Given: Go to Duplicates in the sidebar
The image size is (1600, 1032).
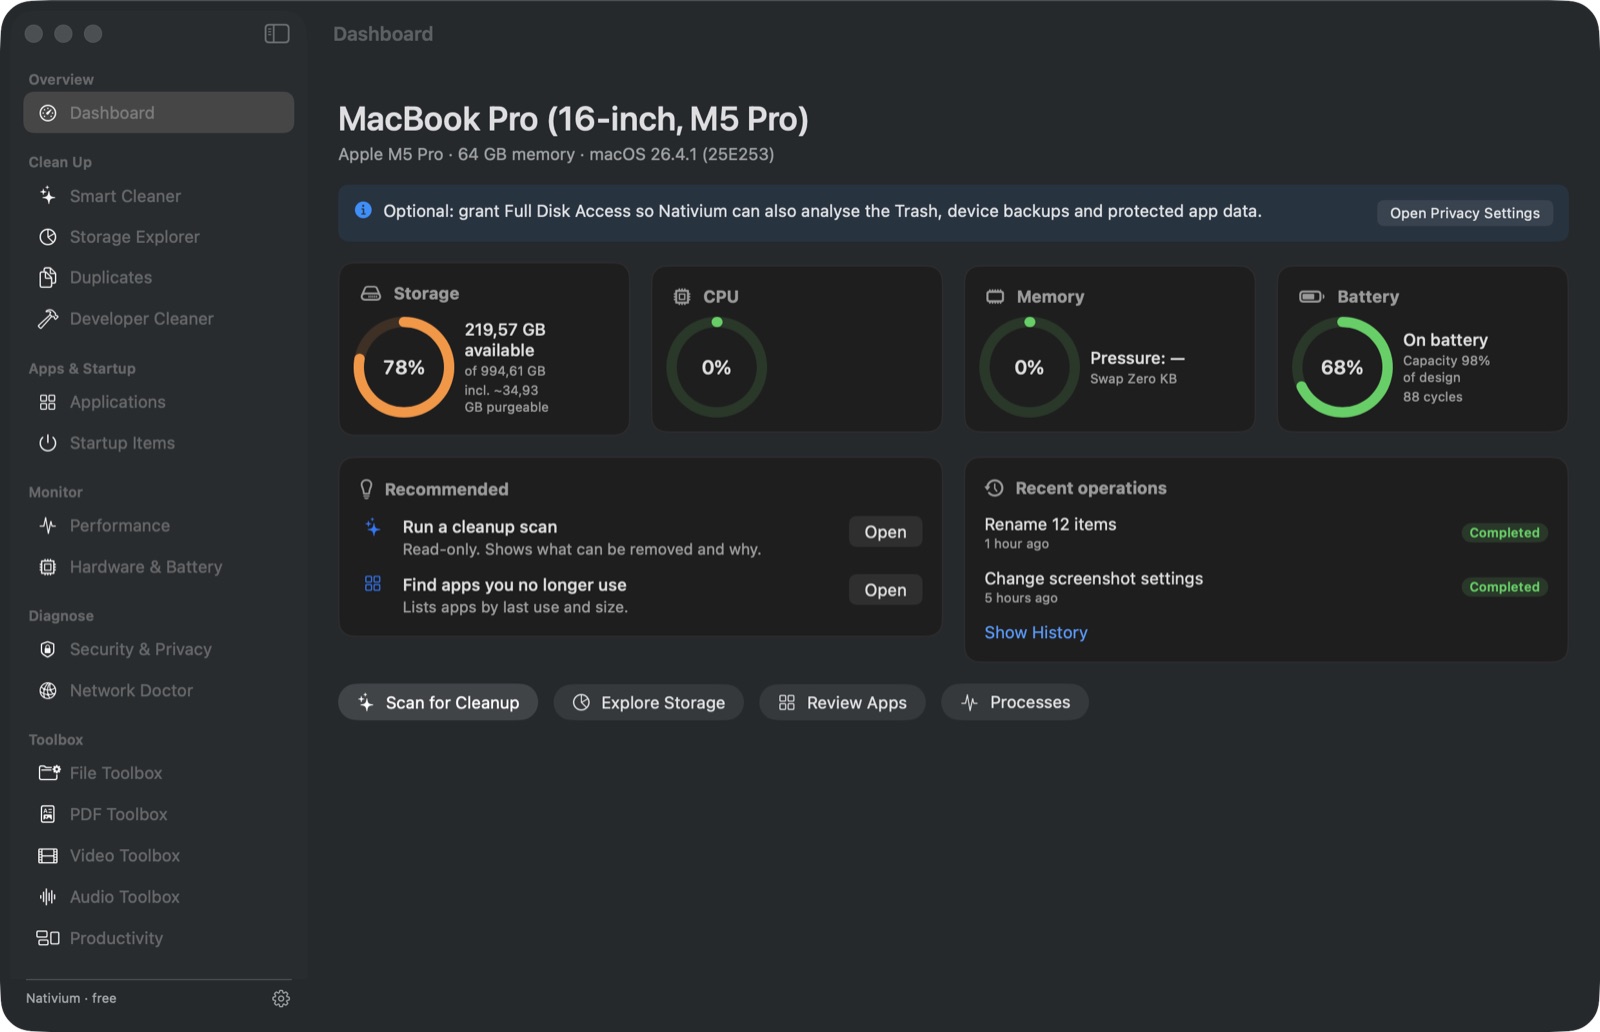Looking at the screenshot, I should 158,278.
